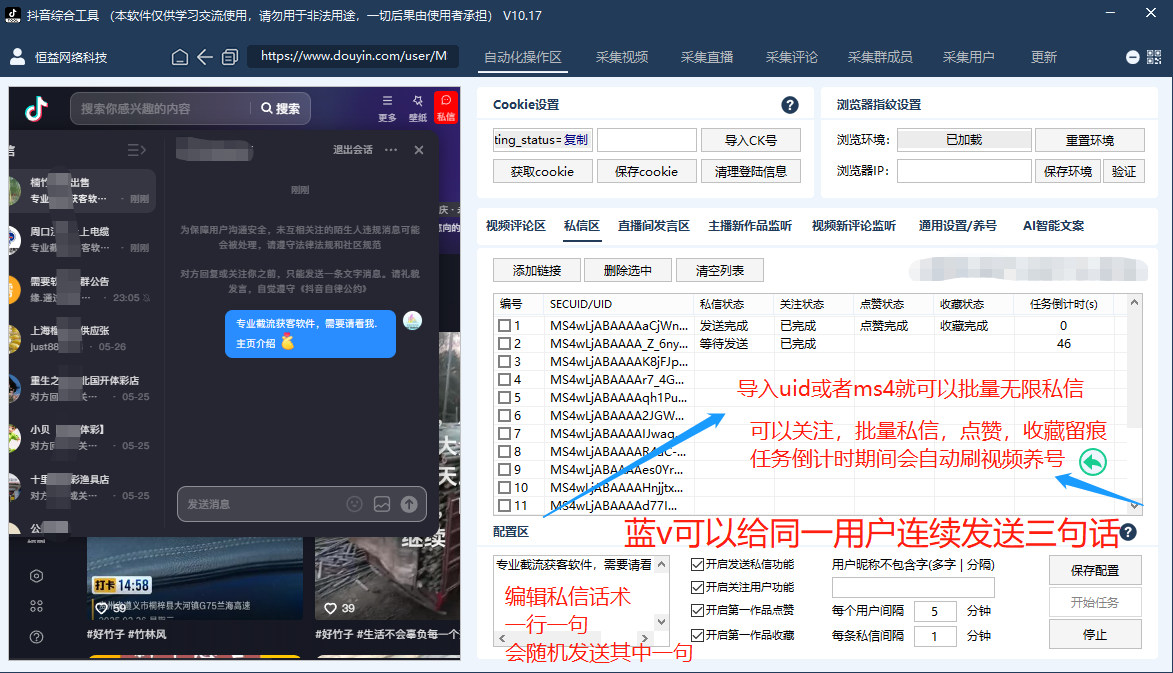The width and height of the screenshot is (1173, 673).
Task: Click the 搜索 magnifier search icon
Action: pyautogui.click(x=265, y=108)
